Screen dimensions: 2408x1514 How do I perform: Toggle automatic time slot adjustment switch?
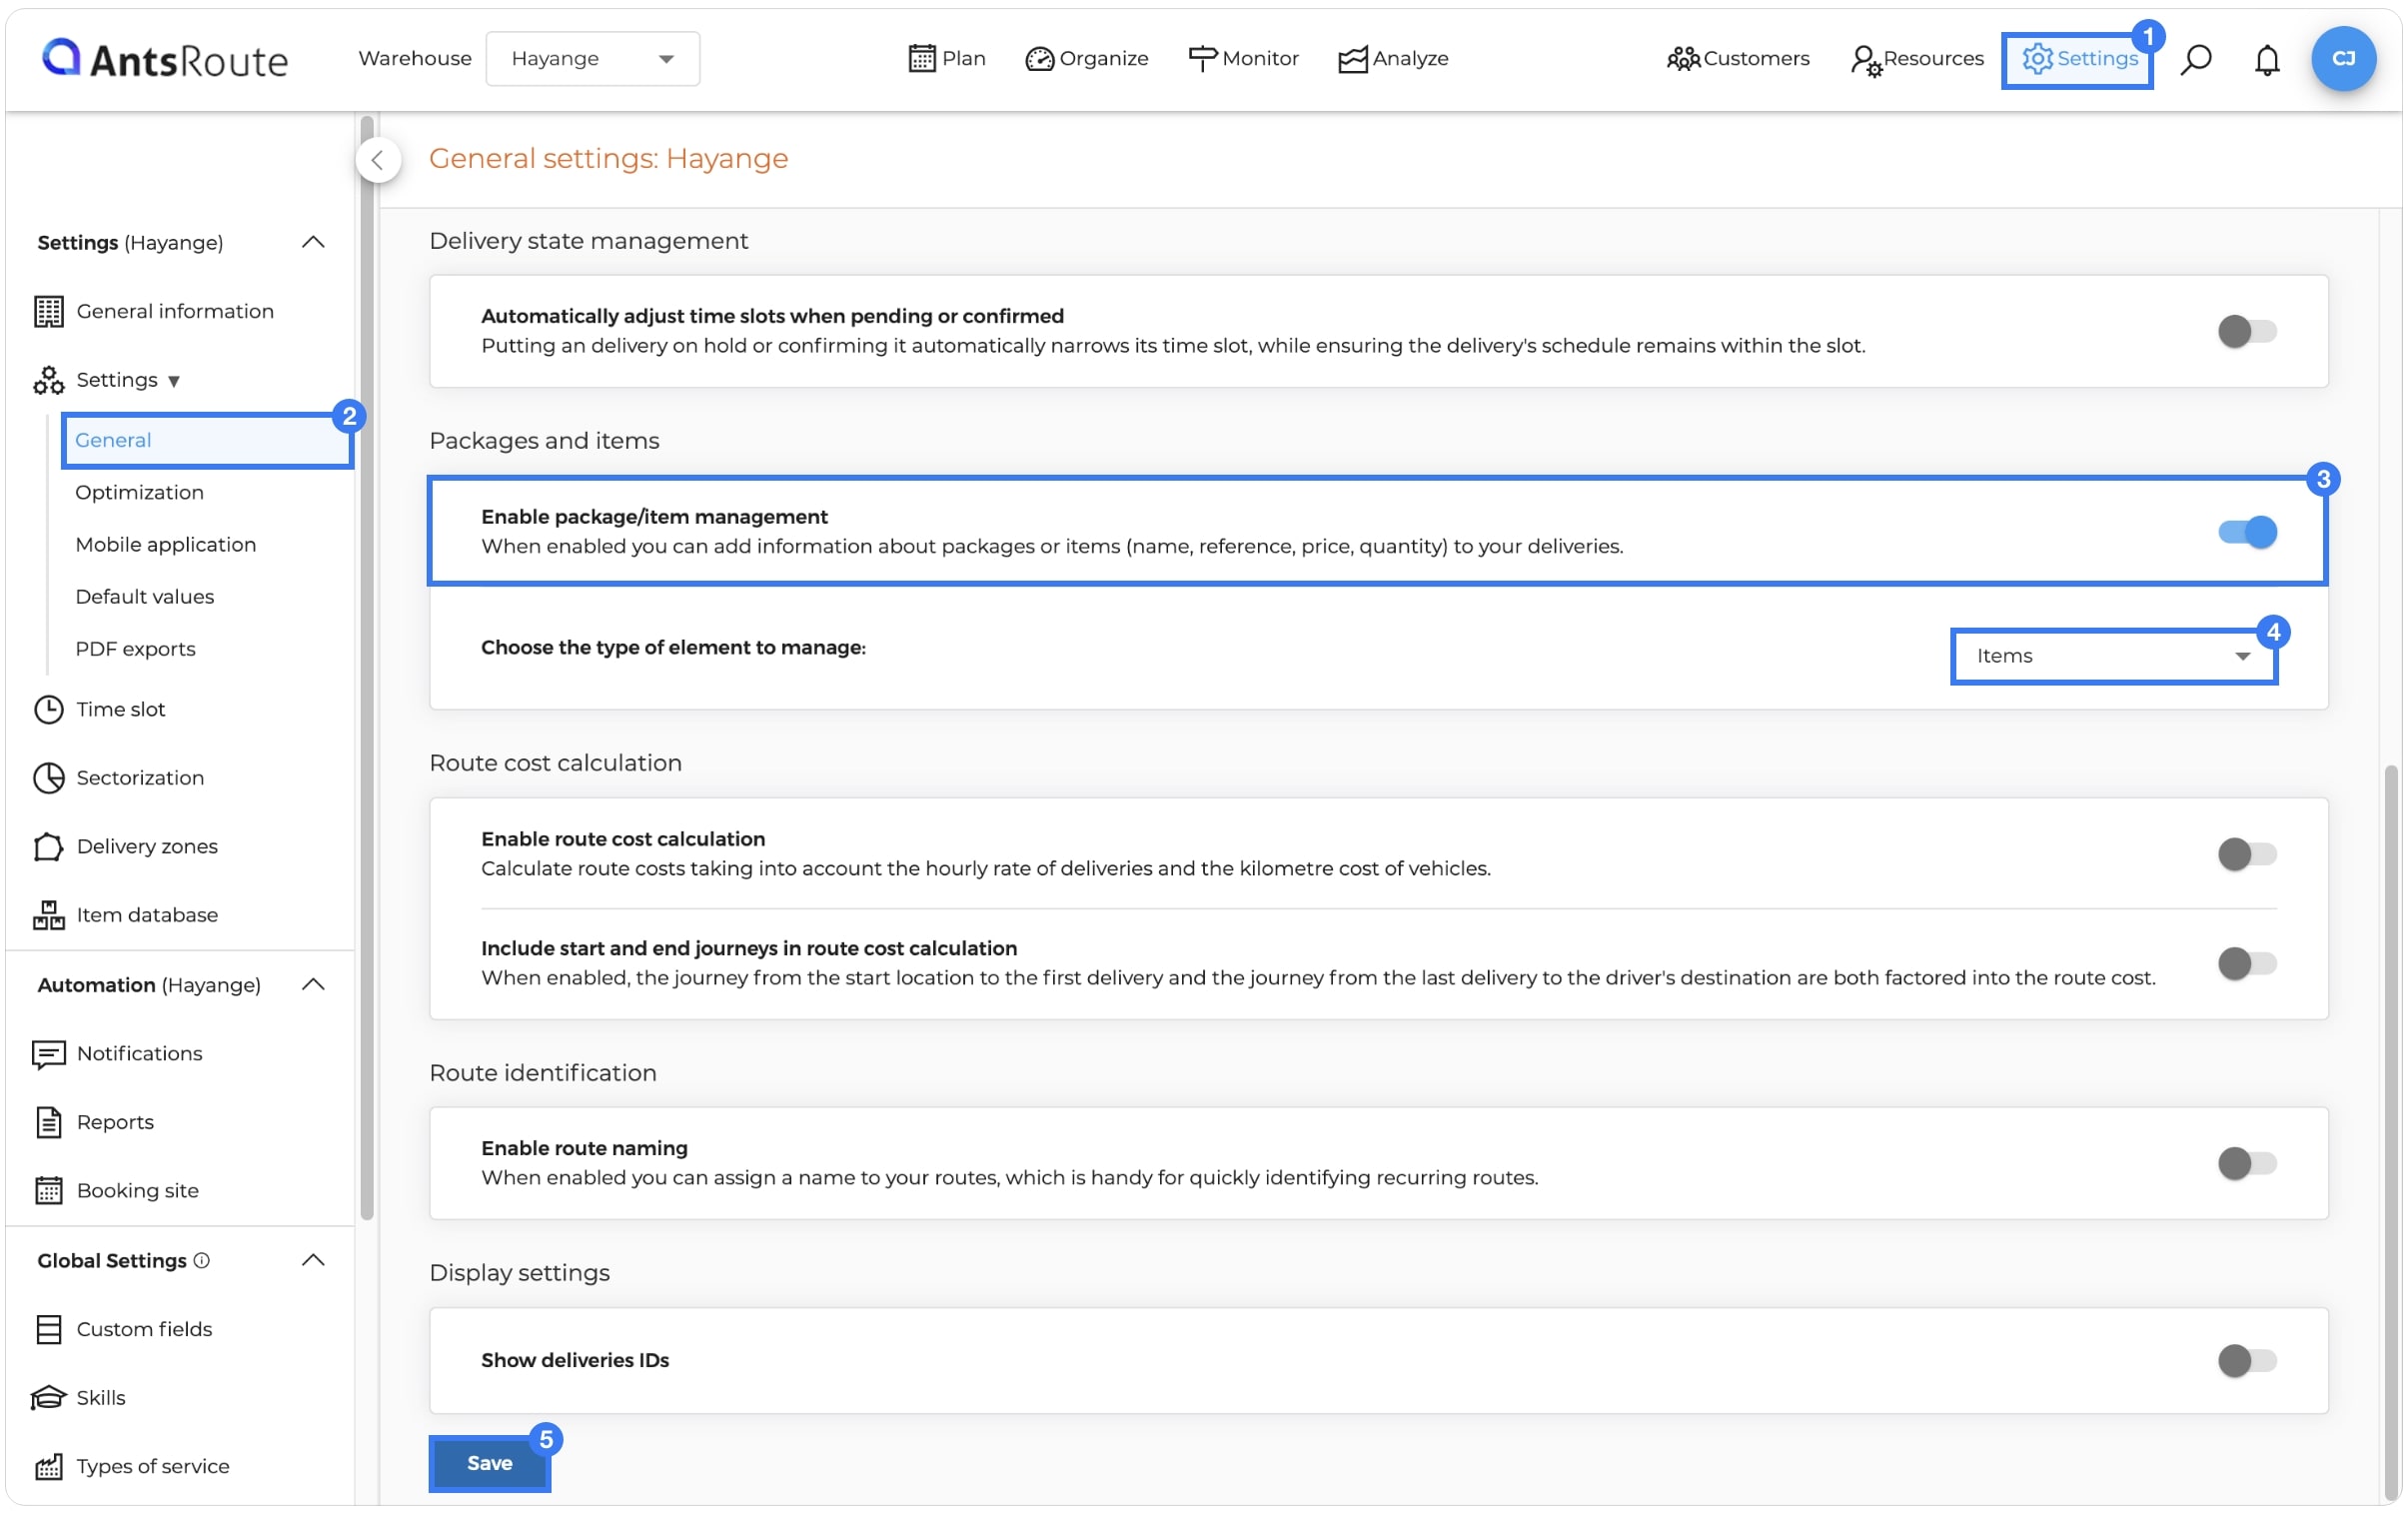[x=2246, y=331]
